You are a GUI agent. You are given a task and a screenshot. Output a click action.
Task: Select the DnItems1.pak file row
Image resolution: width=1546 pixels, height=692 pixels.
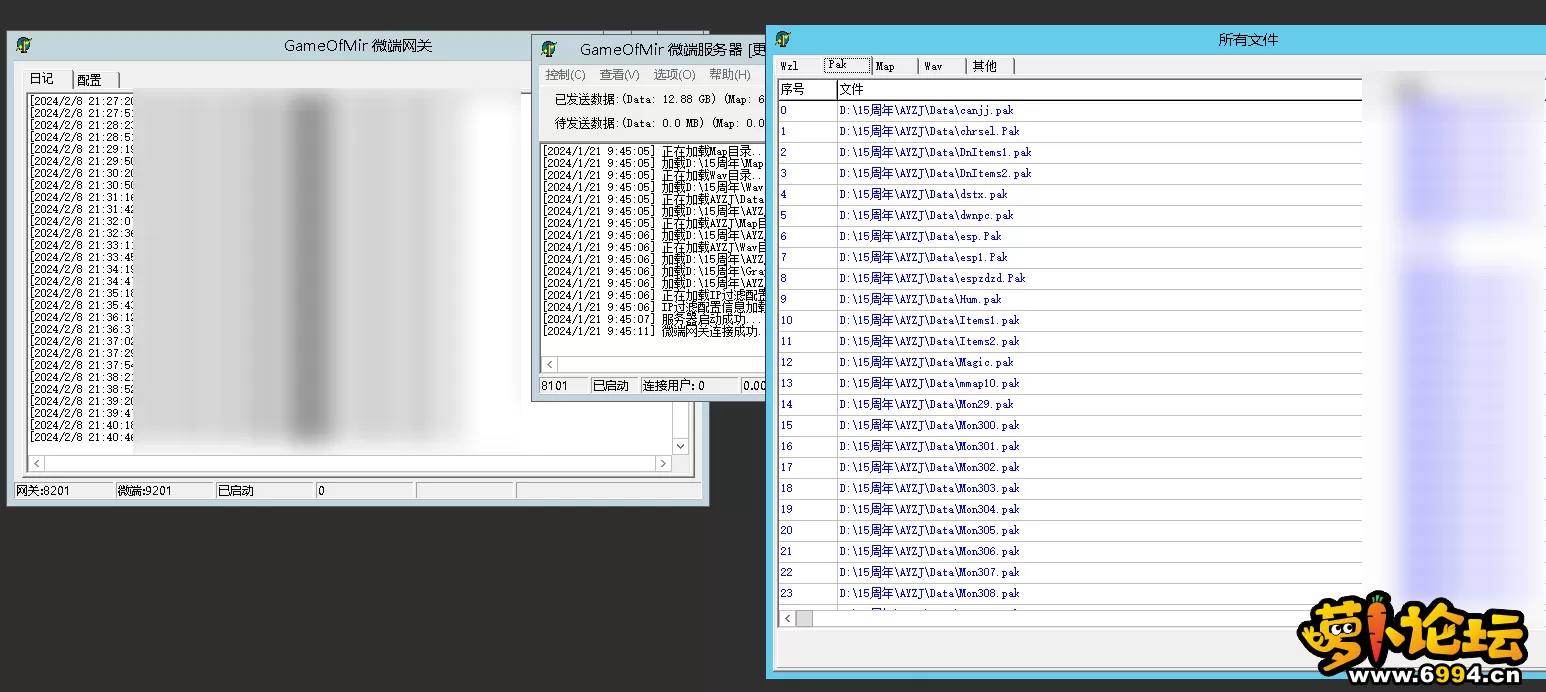(x=1069, y=152)
